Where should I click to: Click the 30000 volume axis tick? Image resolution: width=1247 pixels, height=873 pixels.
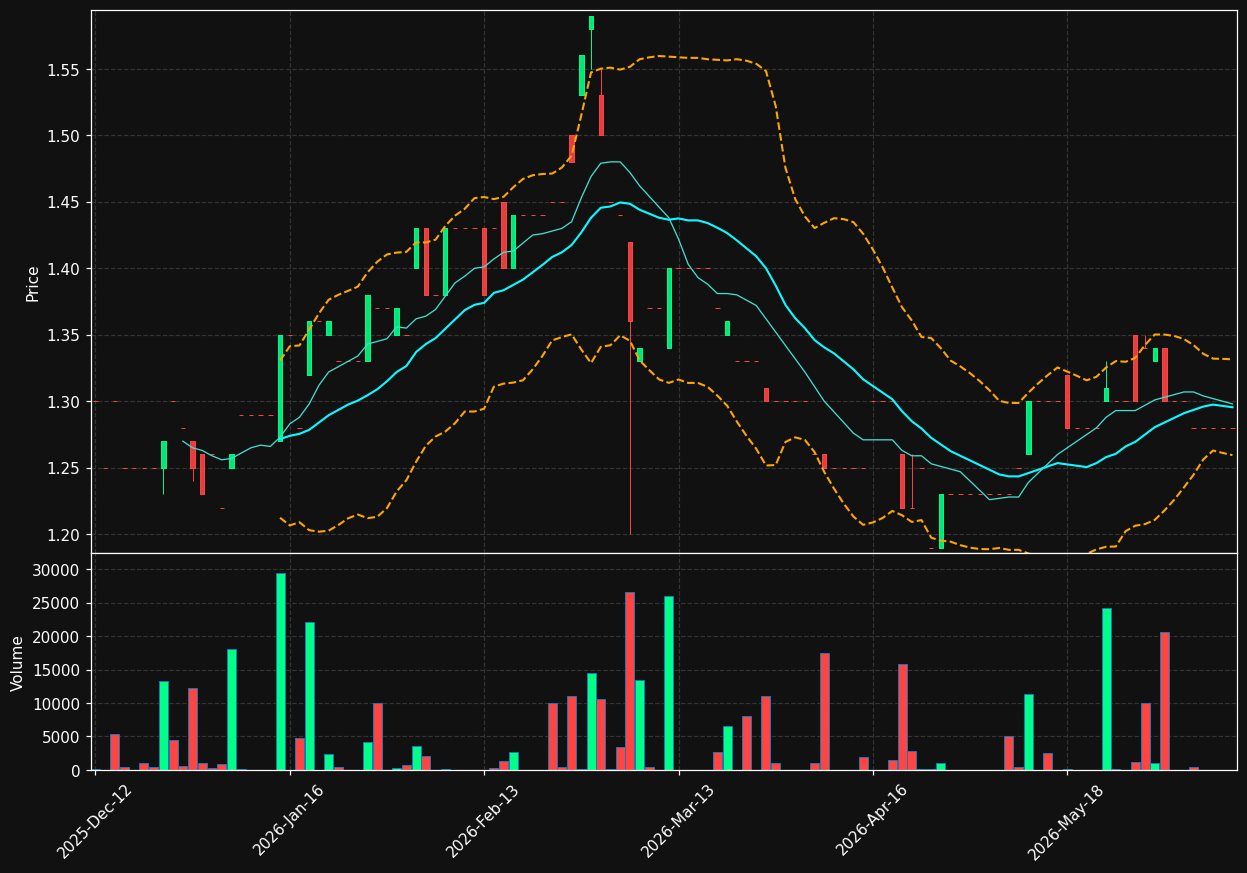click(x=58, y=570)
